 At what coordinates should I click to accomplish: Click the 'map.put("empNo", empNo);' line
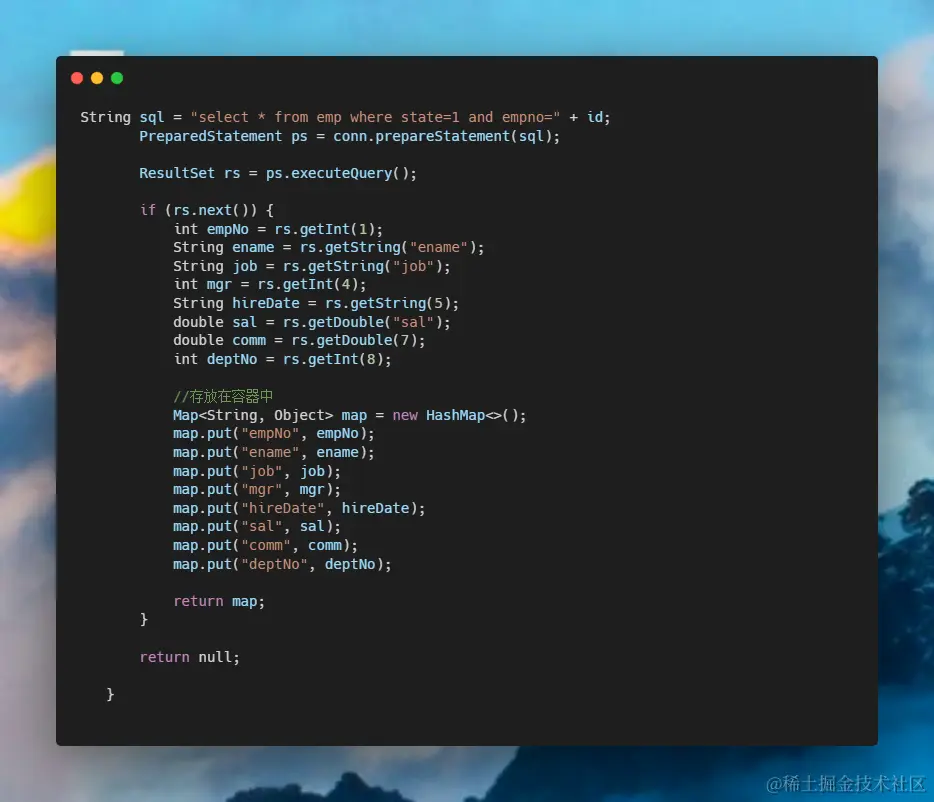[x=274, y=434]
